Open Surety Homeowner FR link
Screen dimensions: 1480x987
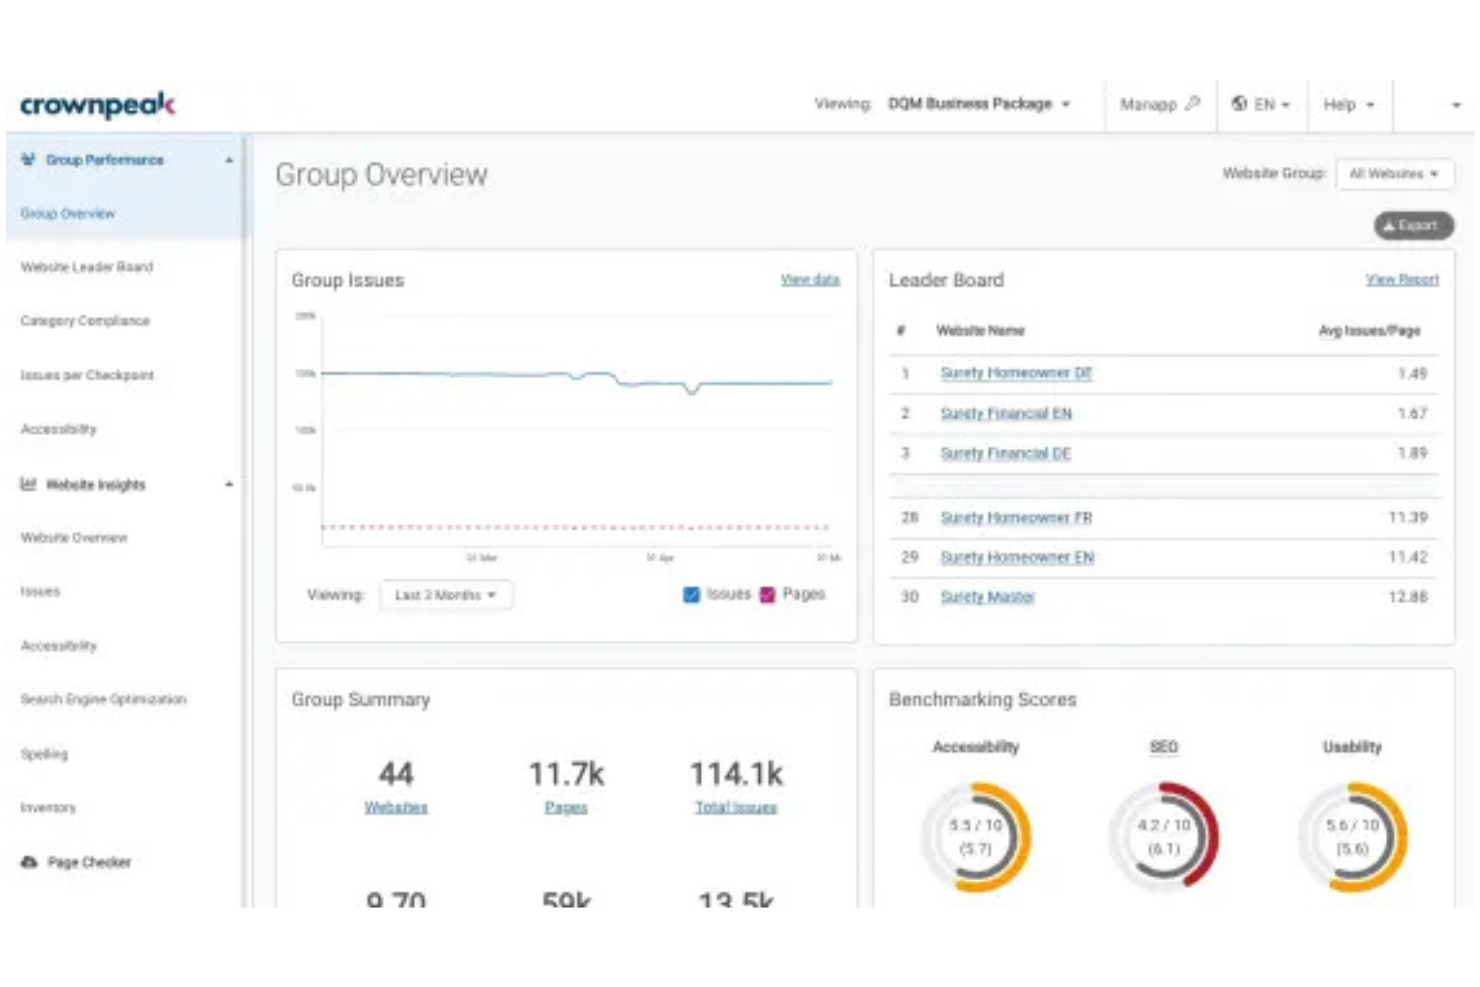click(x=1016, y=517)
